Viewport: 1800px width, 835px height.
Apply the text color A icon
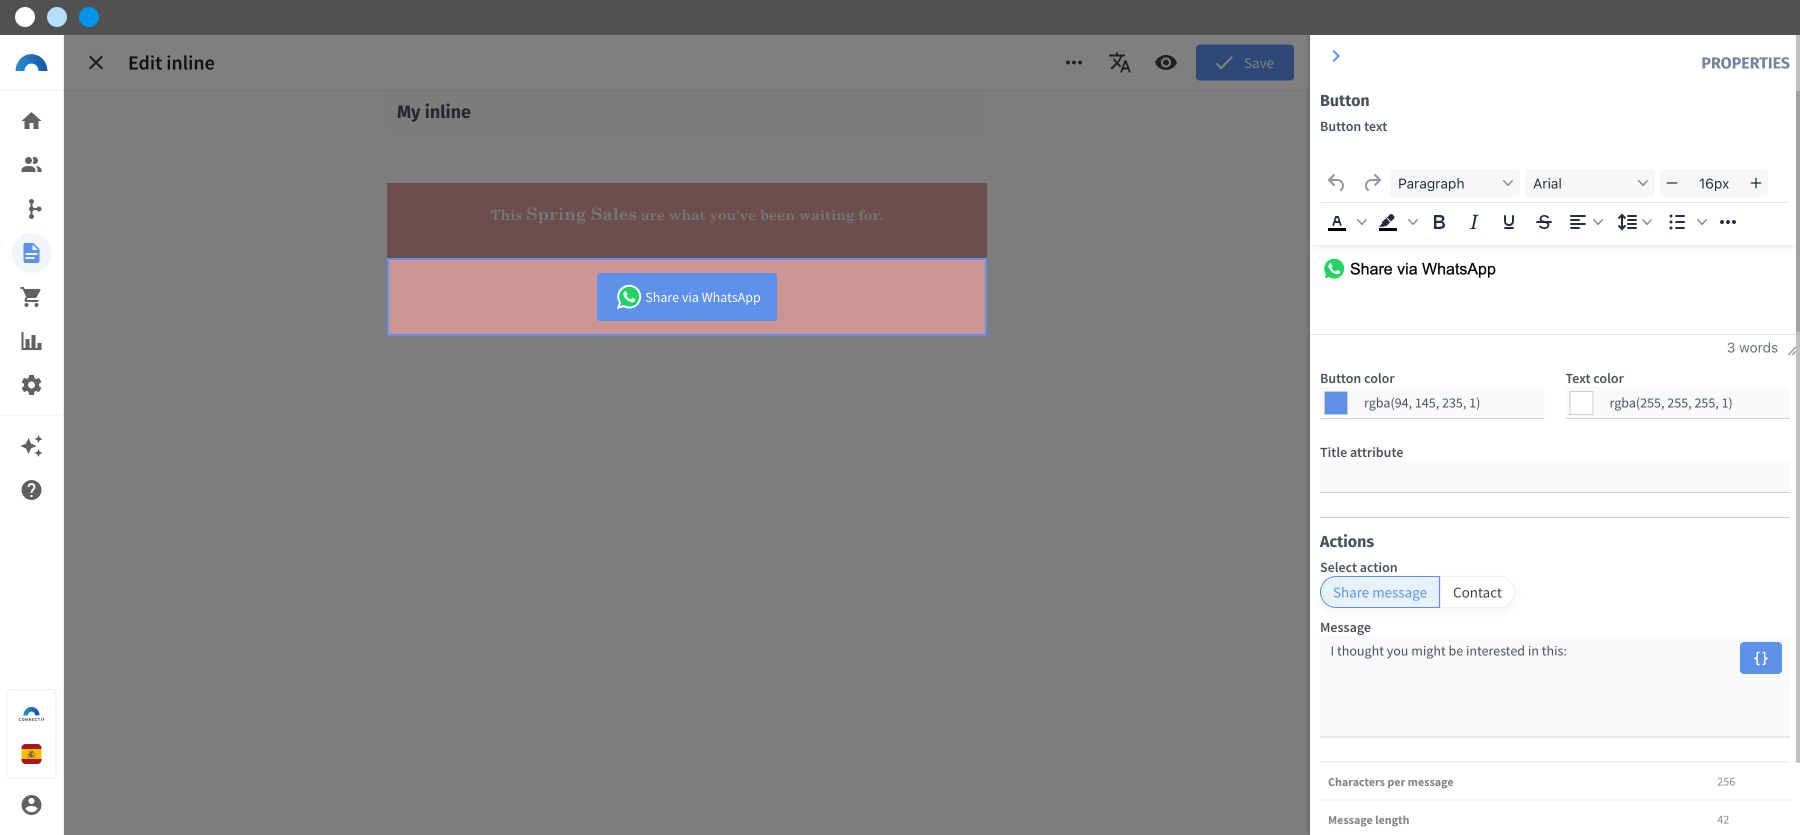(1337, 222)
